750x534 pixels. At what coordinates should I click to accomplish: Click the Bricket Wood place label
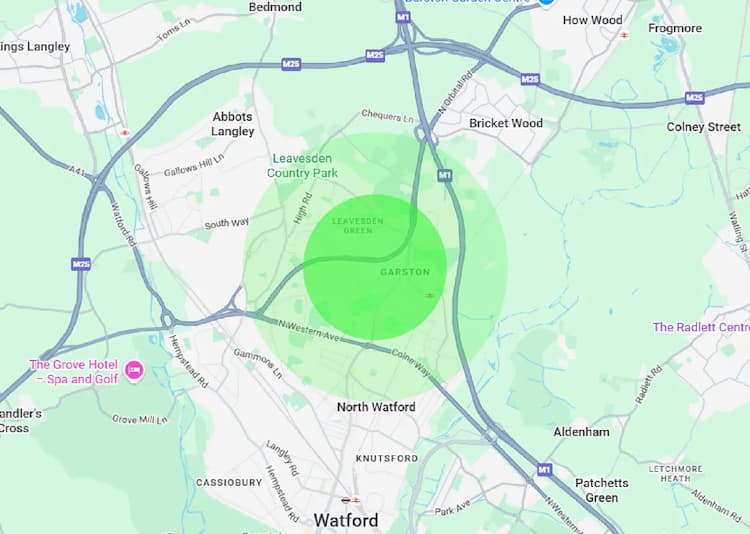[x=506, y=123]
